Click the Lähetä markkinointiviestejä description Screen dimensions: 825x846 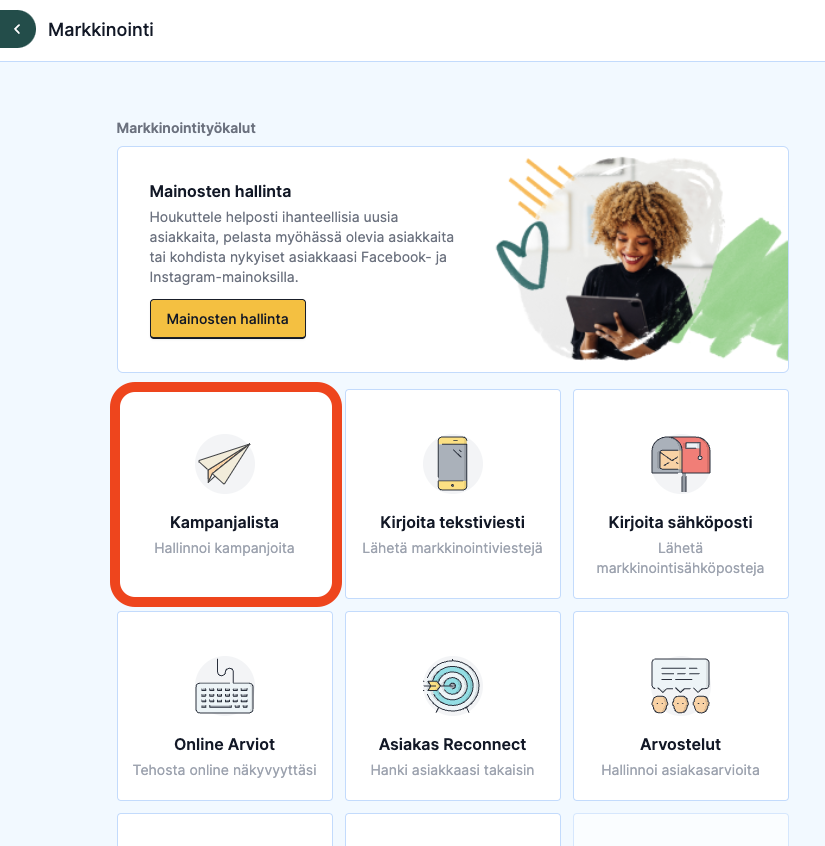pyautogui.click(x=452, y=548)
